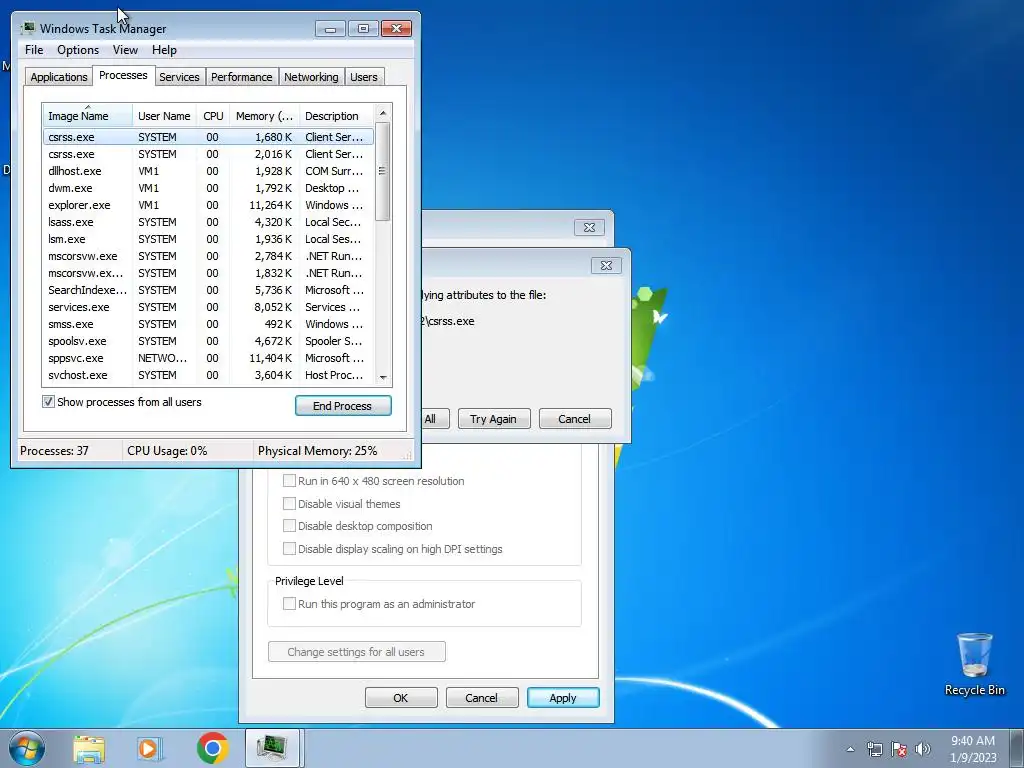Open the Options menu in Task Manager
The width and height of the screenshot is (1024, 768).
(x=78, y=50)
